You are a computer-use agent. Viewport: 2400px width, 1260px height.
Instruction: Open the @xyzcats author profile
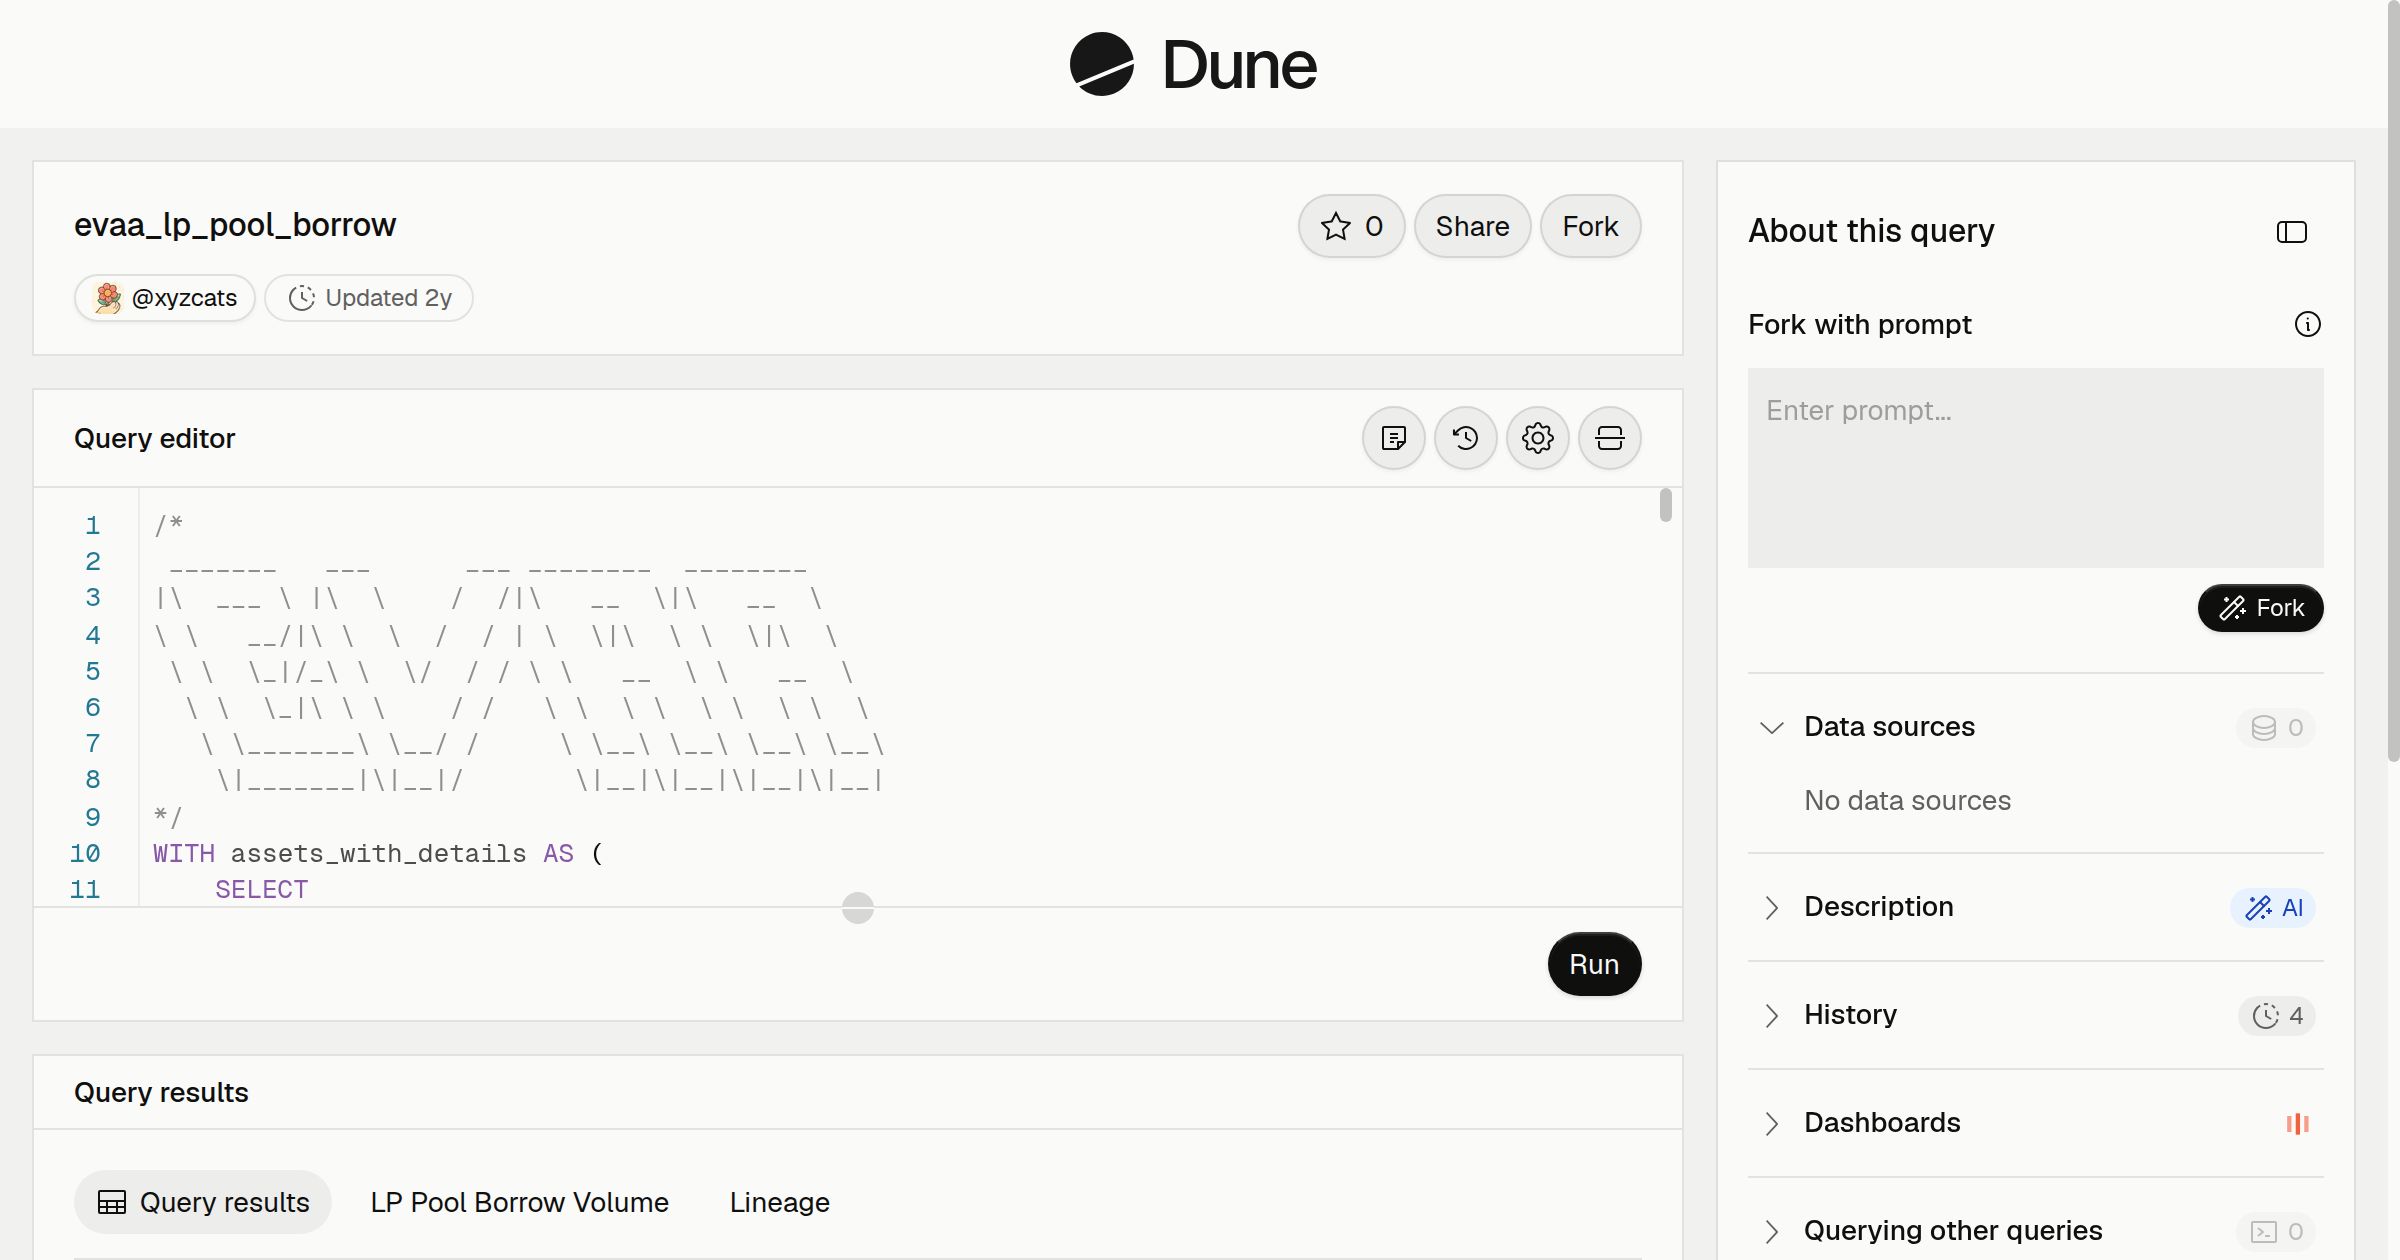(x=165, y=298)
